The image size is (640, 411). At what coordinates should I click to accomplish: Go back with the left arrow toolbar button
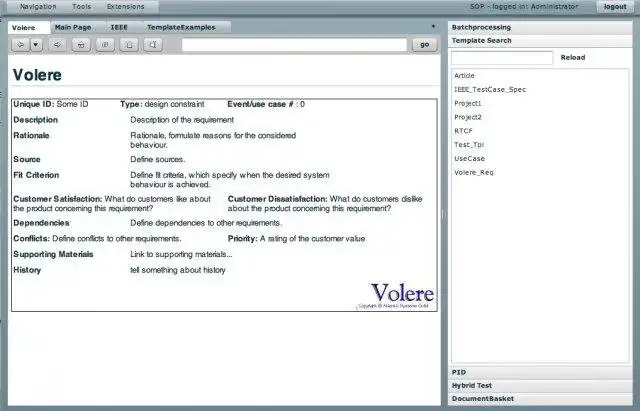[20, 44]
